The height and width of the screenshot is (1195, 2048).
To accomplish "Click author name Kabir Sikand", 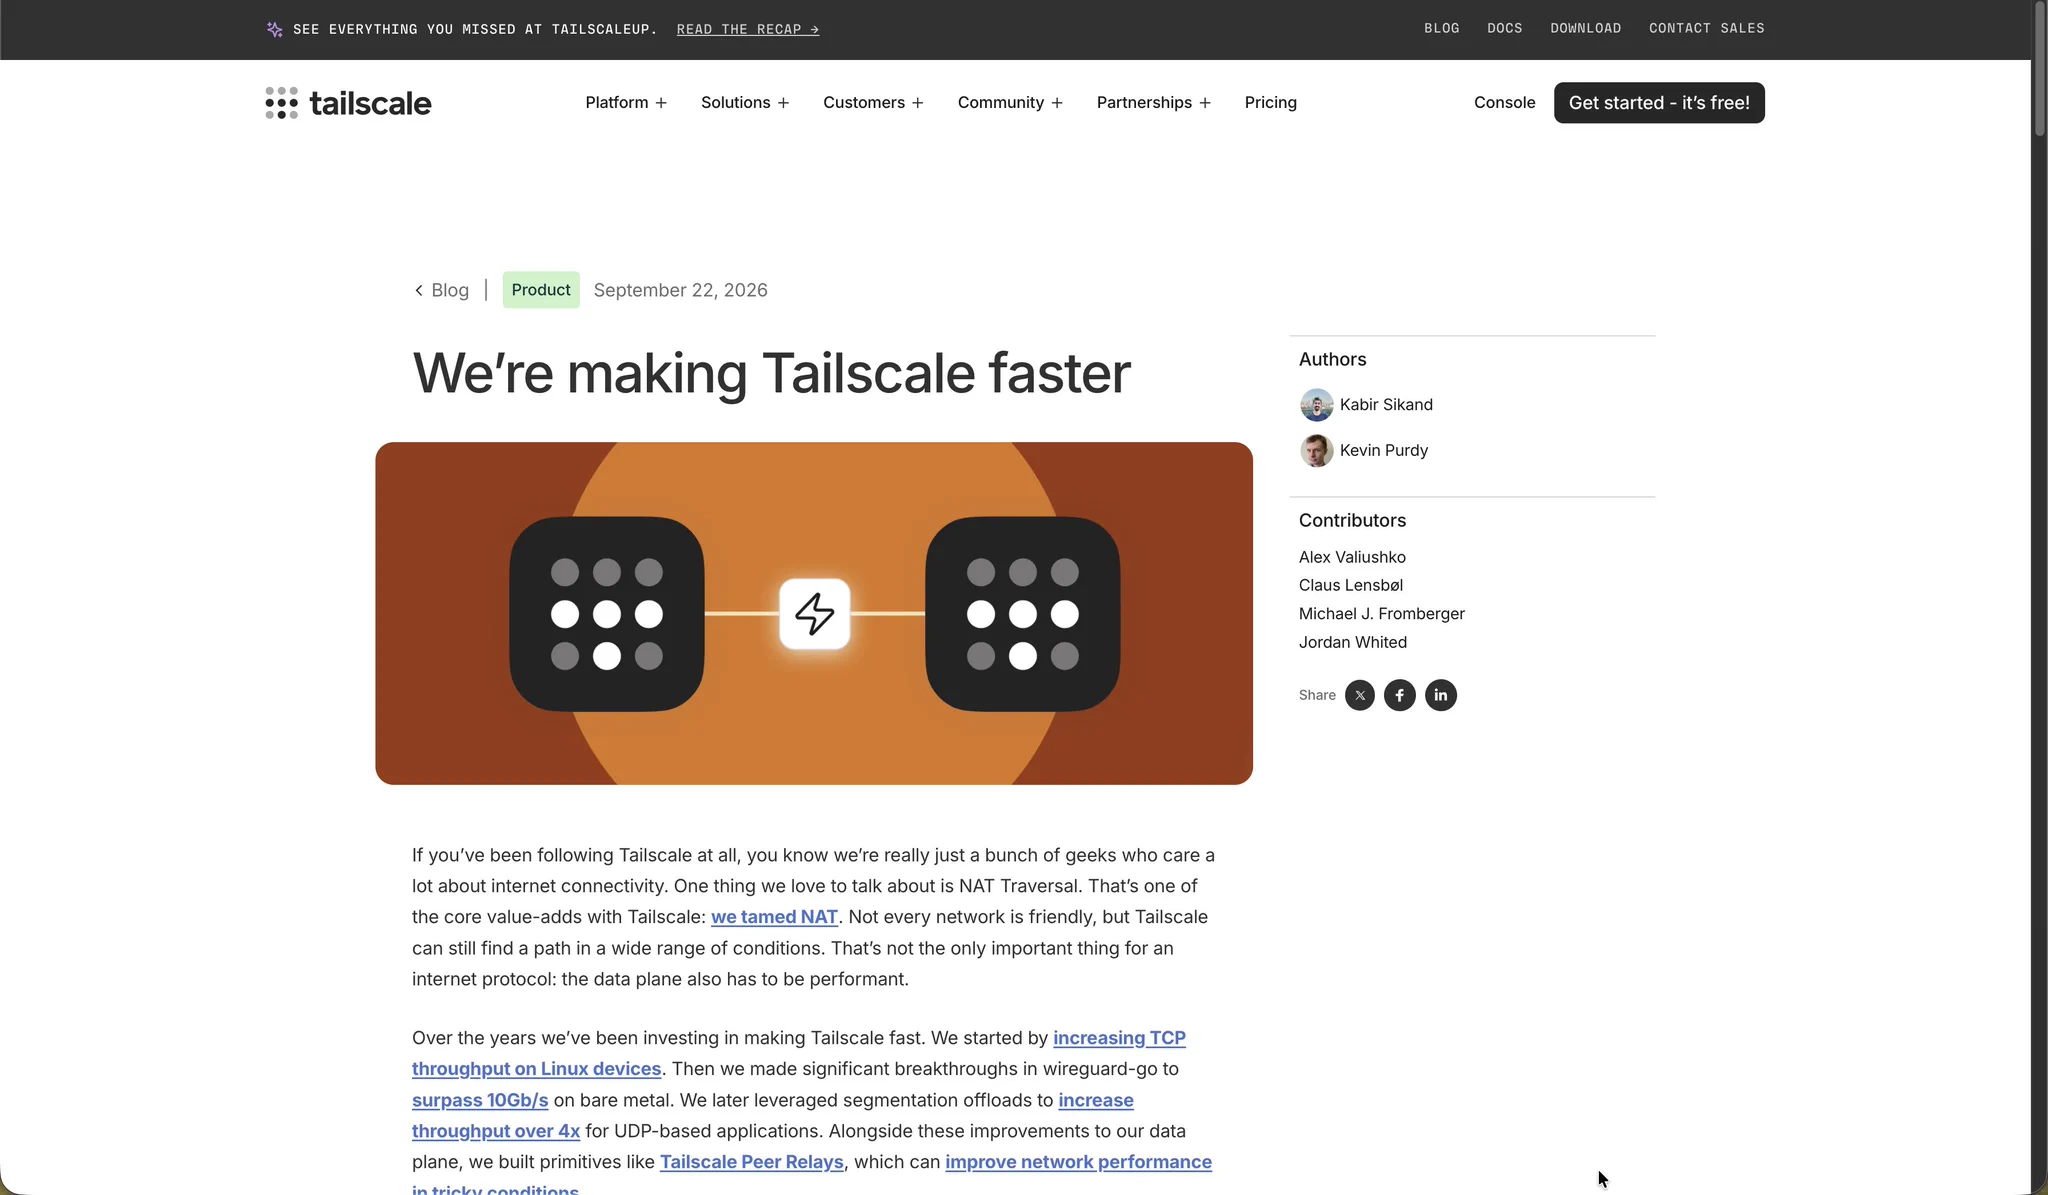I will tap(1386, 405).
